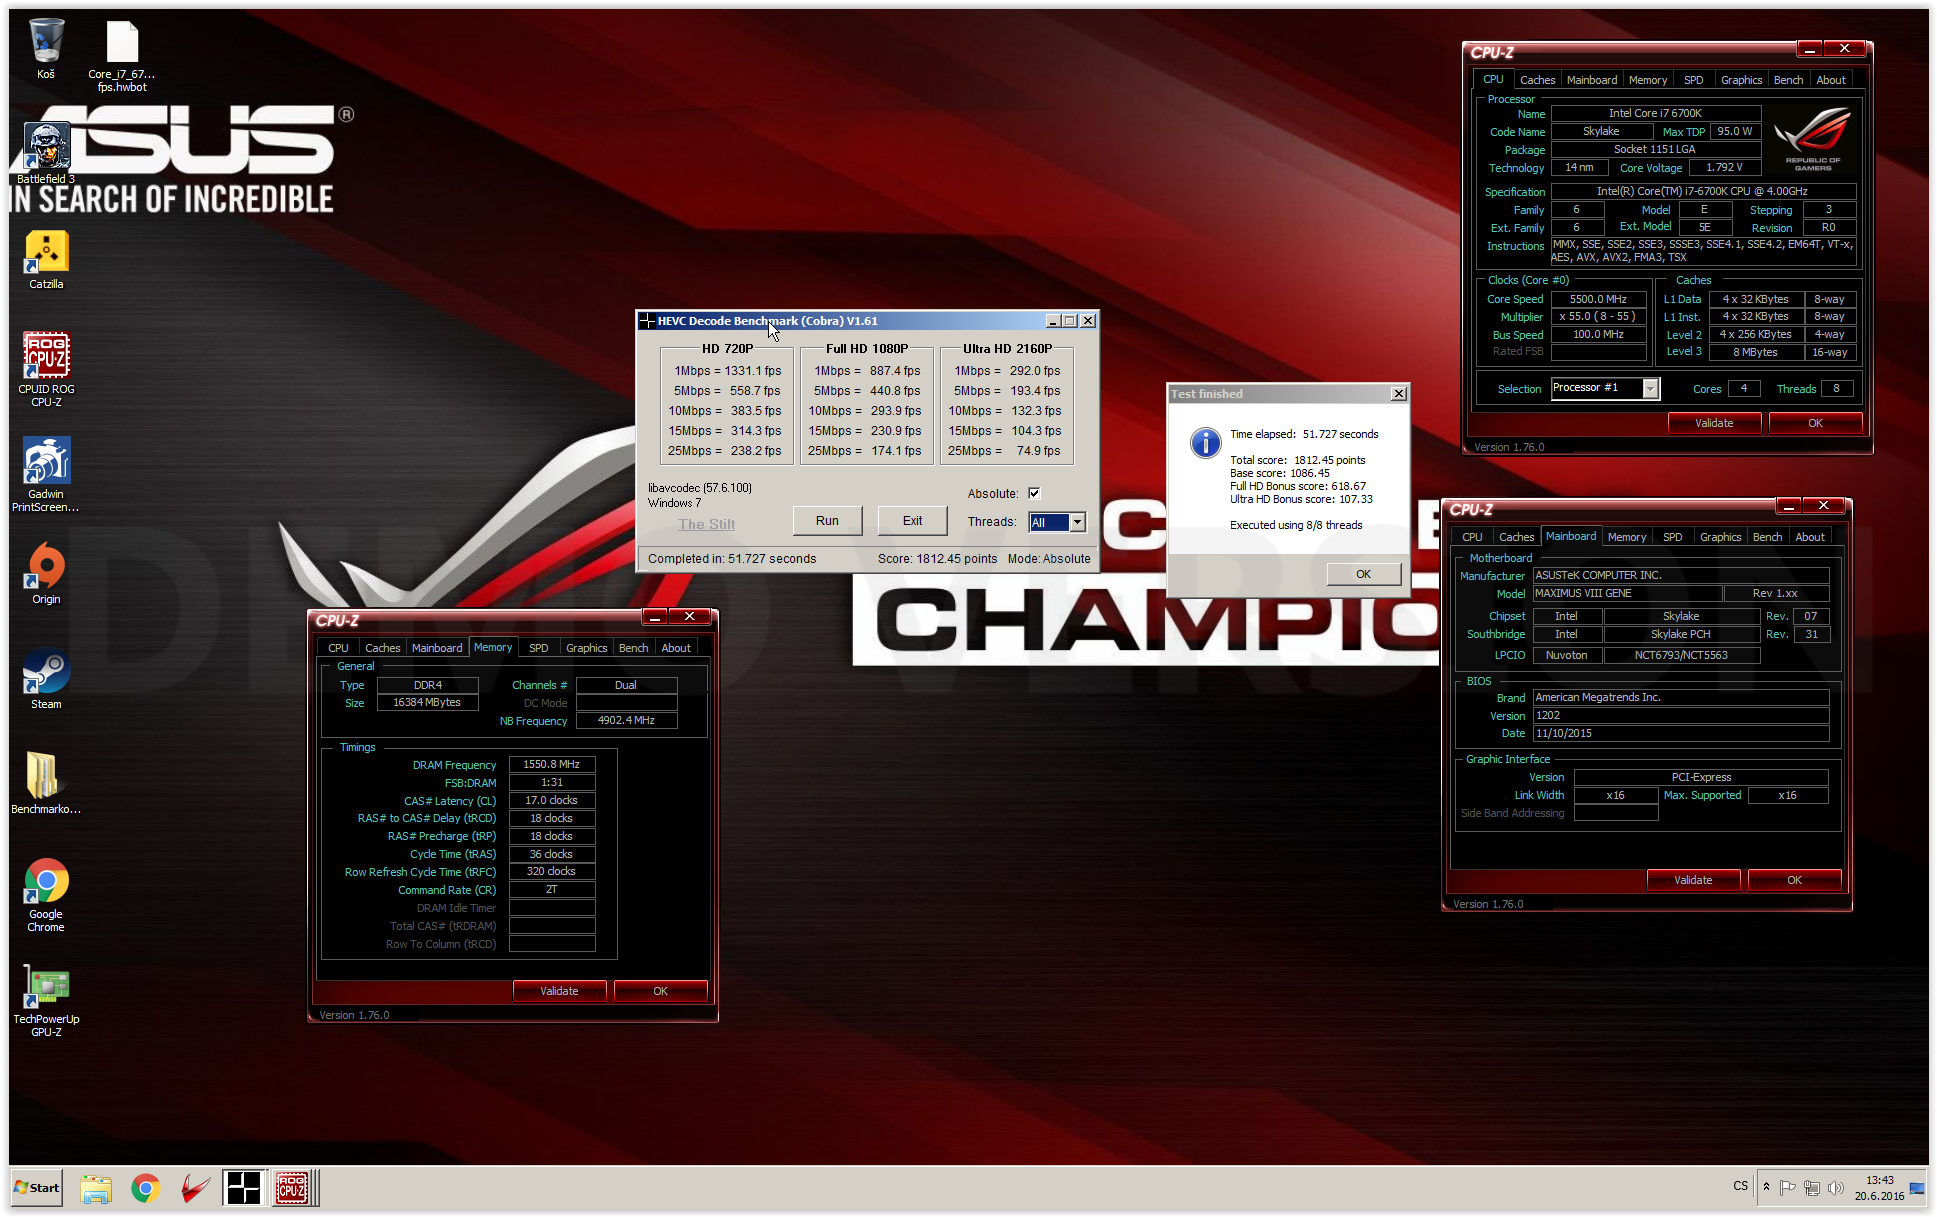This screenshot has width=1937, height=1217.
Task: Click Validate in Mainboard CPU-Z window
Action: pos(1693,880)
